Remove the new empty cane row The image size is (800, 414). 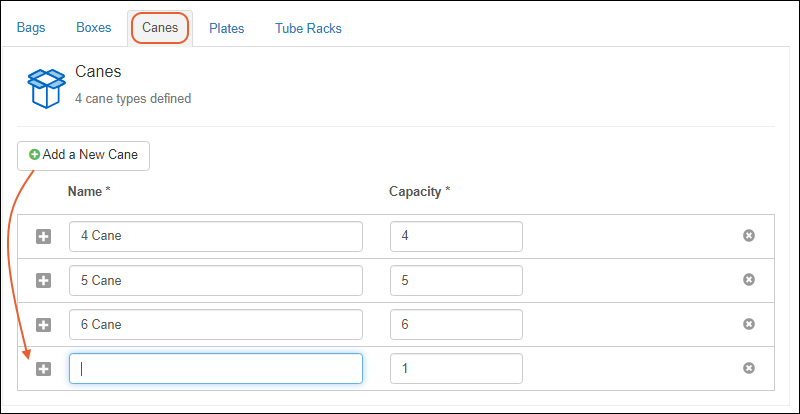coord(748,368)
